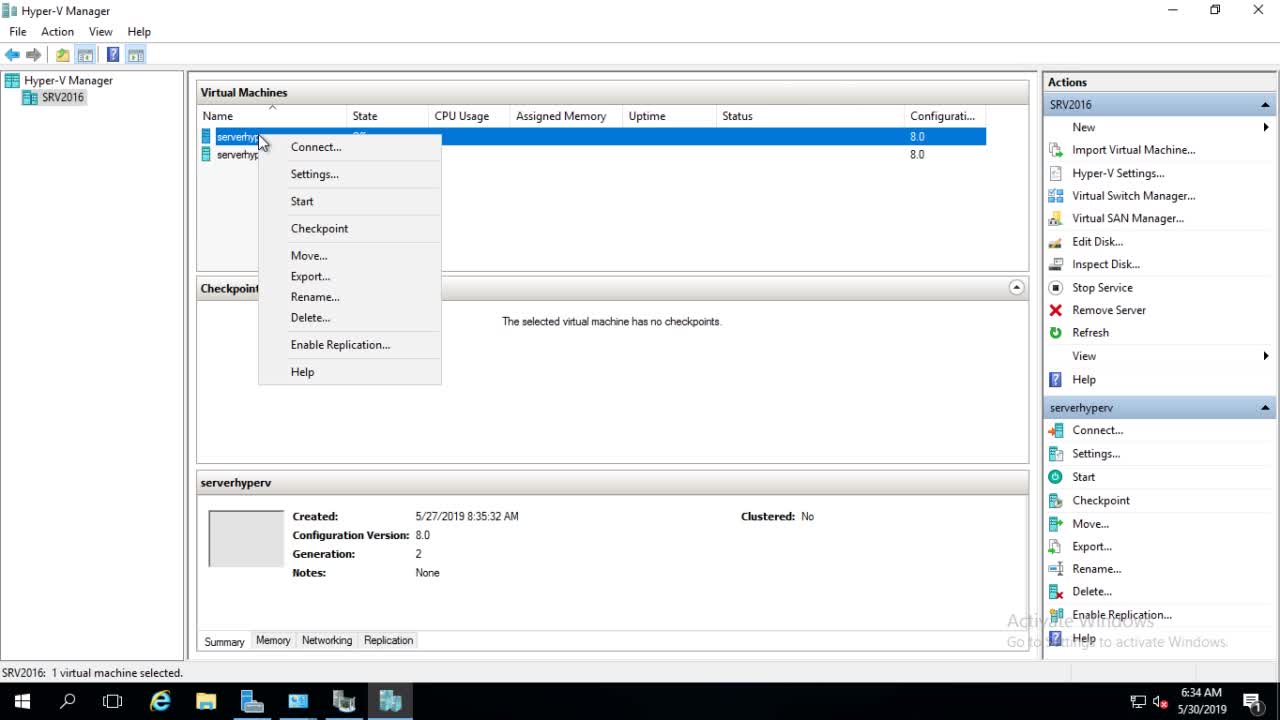Open the Help menu in menu bar
The height and width of the screenshot is (720, 1280).
click(139, 32)
